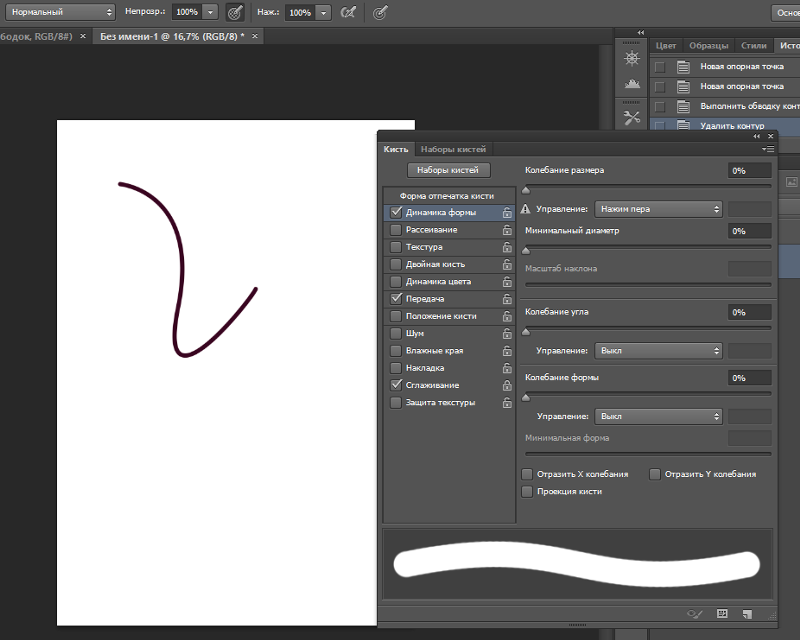
Task: Click the ship wheel icon in the collapsed dock
Action: (631, 59)
